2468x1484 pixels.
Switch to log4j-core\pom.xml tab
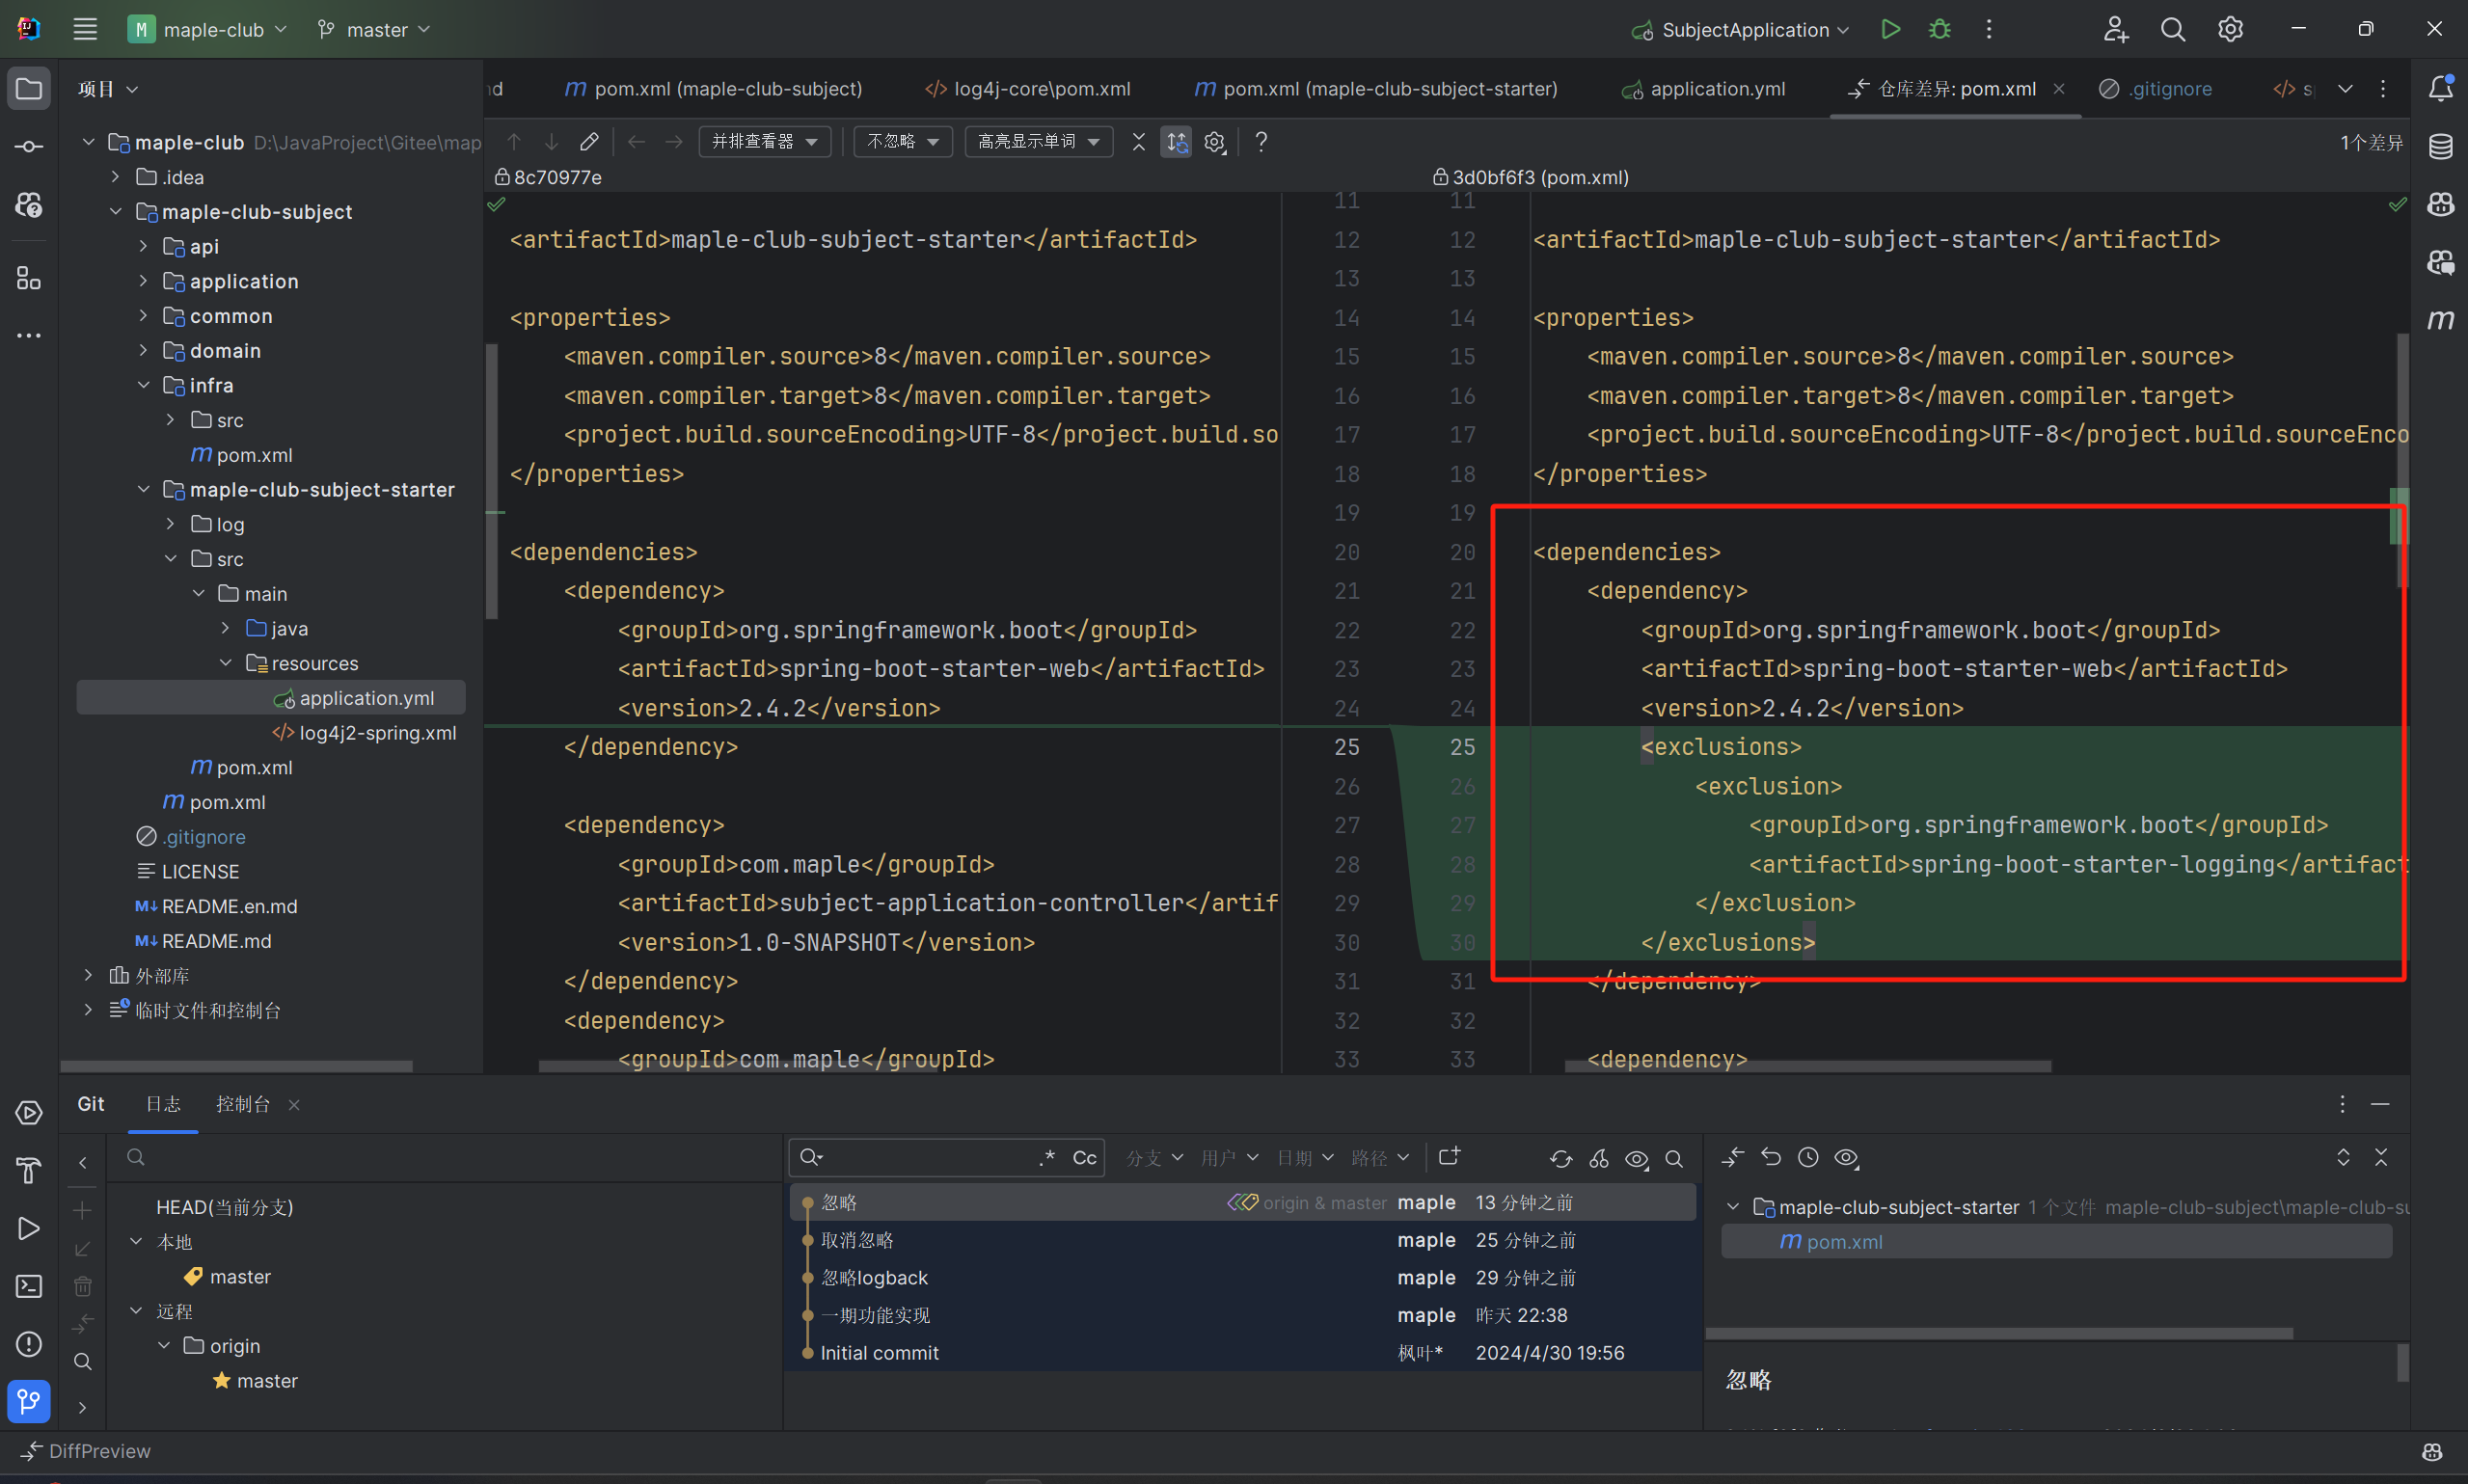coord(1027,89)
